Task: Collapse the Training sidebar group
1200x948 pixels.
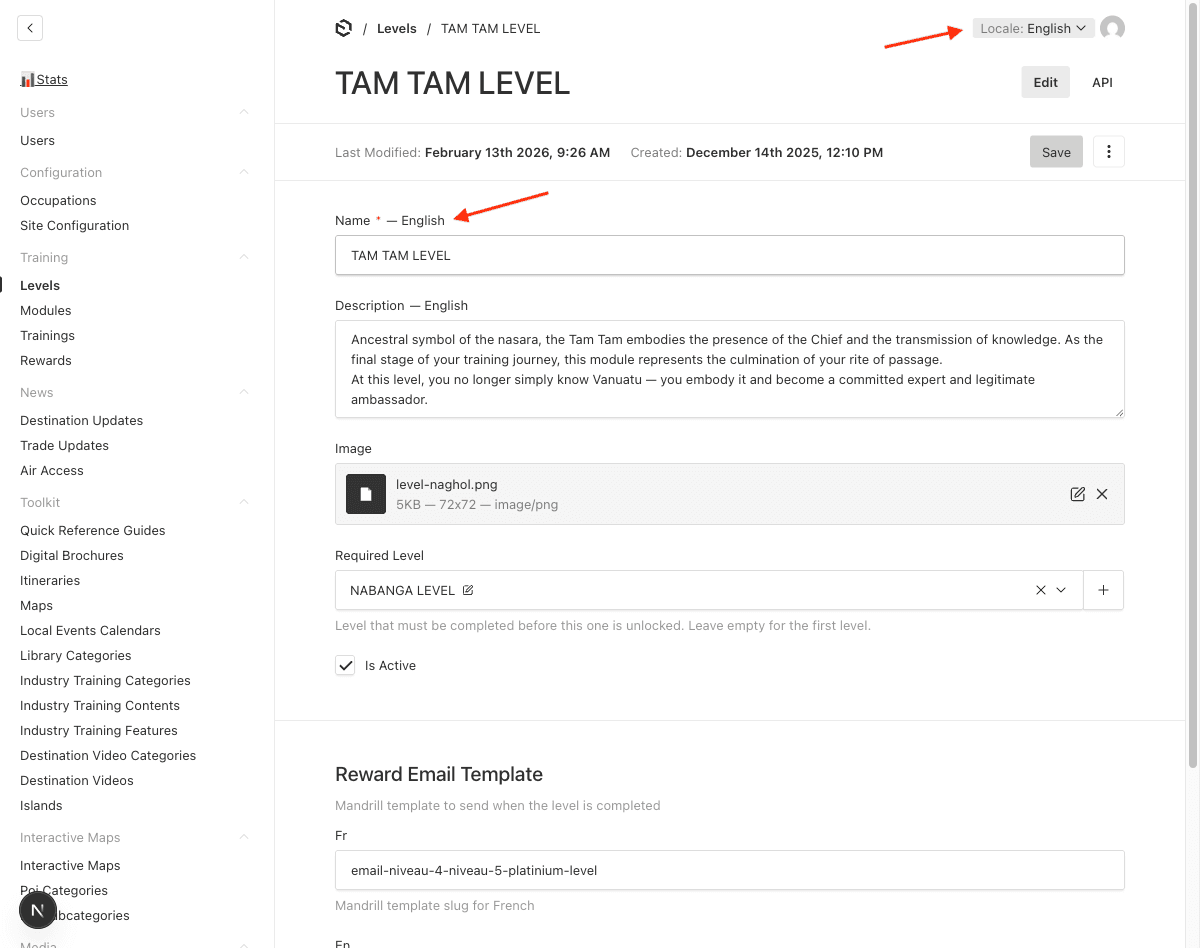Action: pyautogui.click(x=244, y=257)
